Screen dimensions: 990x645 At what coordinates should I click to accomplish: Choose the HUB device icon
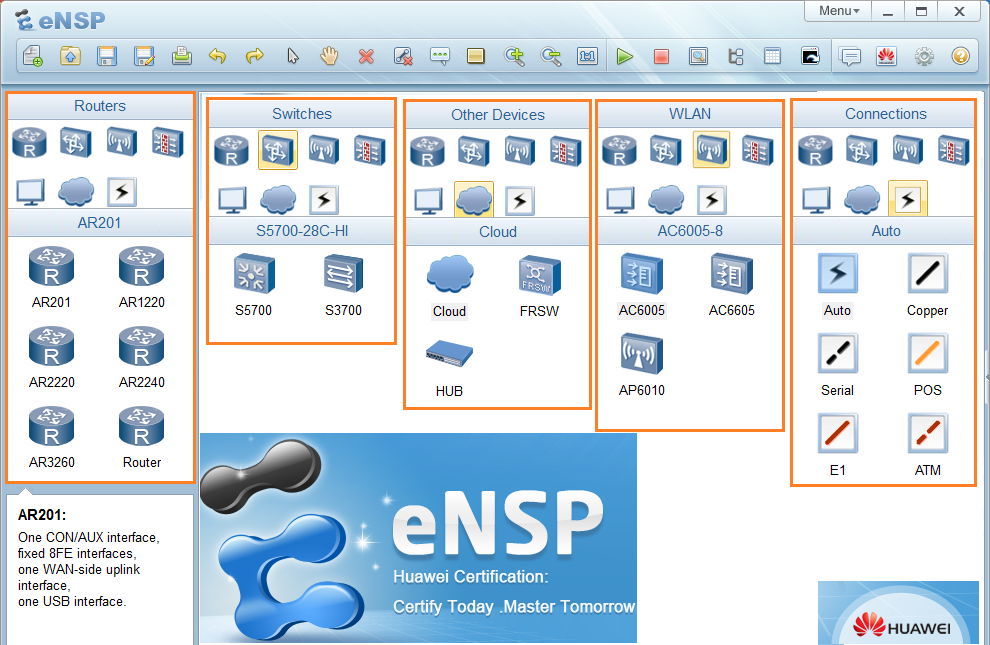pyautogui.click(x=449, y=356)
